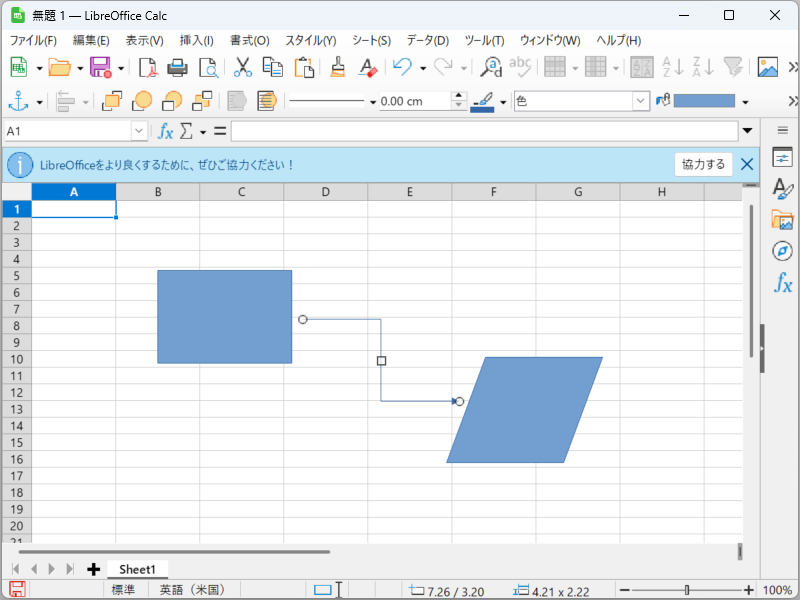
Task: Click the 協力する button
Action: tap(703, 164)
